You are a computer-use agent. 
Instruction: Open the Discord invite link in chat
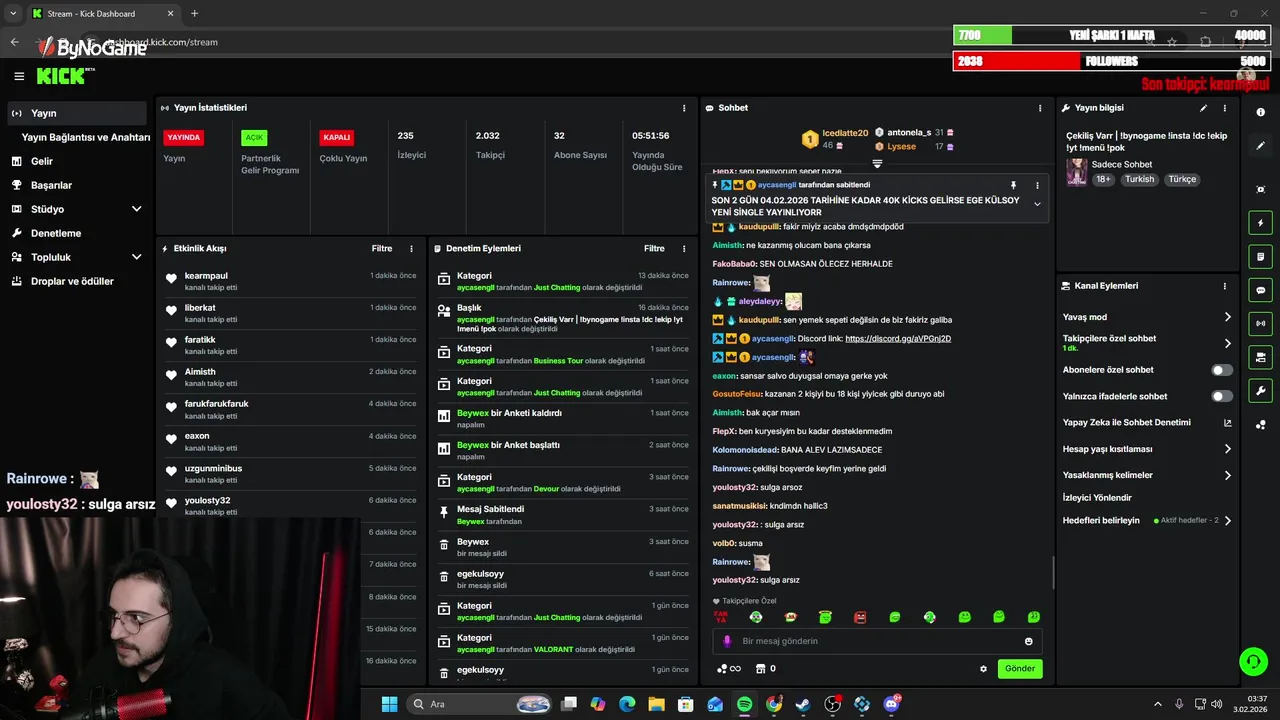[x=898, y=339]
